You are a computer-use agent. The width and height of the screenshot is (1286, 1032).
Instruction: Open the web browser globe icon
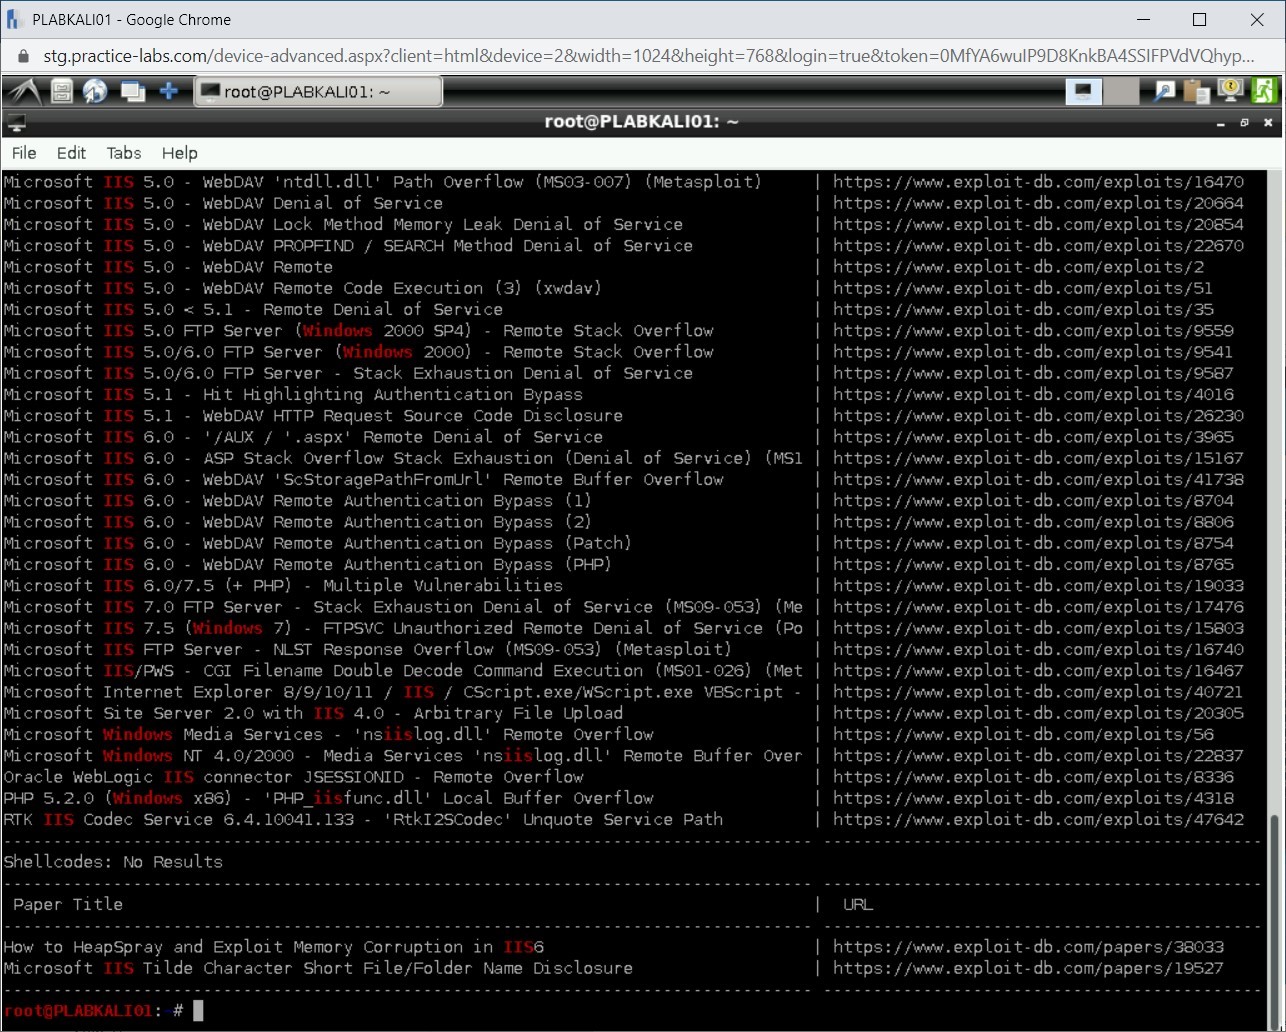pos(95,92)
